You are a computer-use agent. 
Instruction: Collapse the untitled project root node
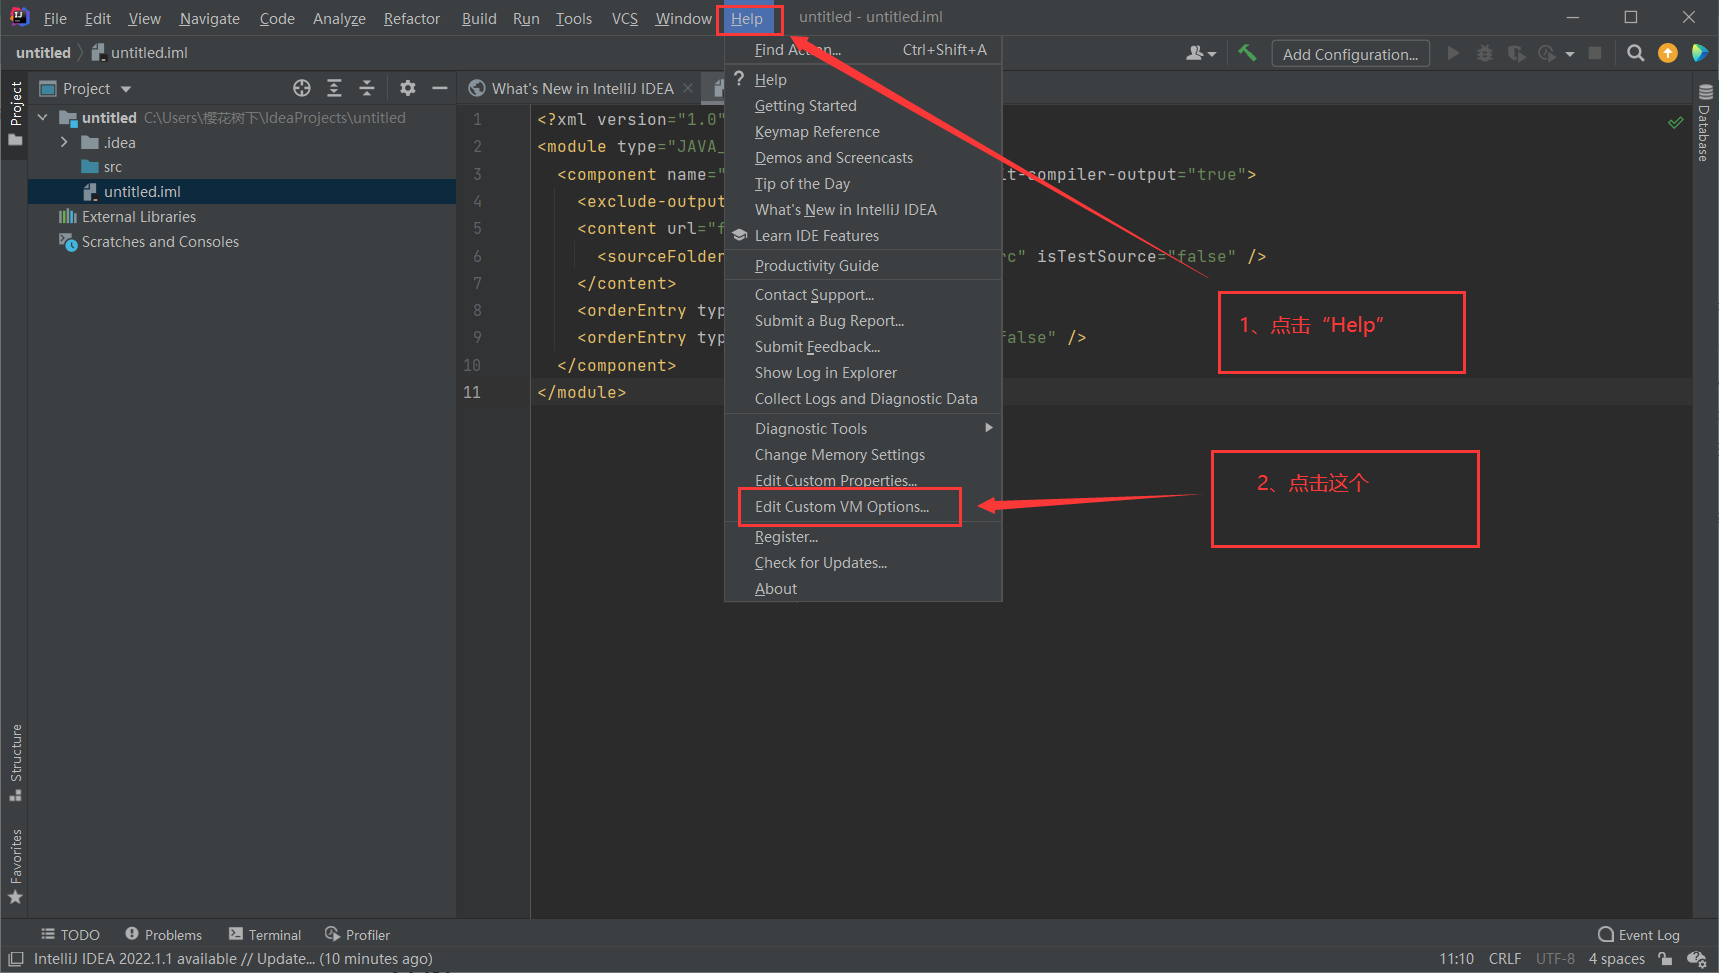point(43,118)
